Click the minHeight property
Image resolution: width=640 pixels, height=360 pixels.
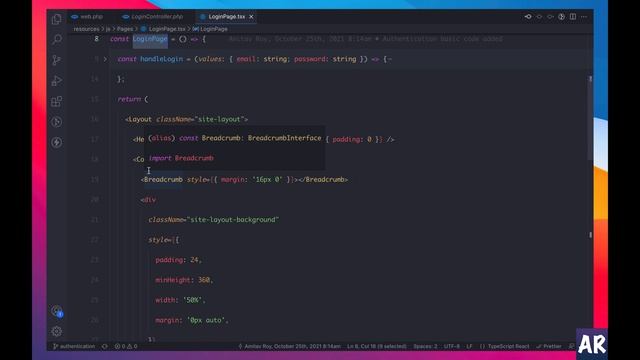click(173, 280)
